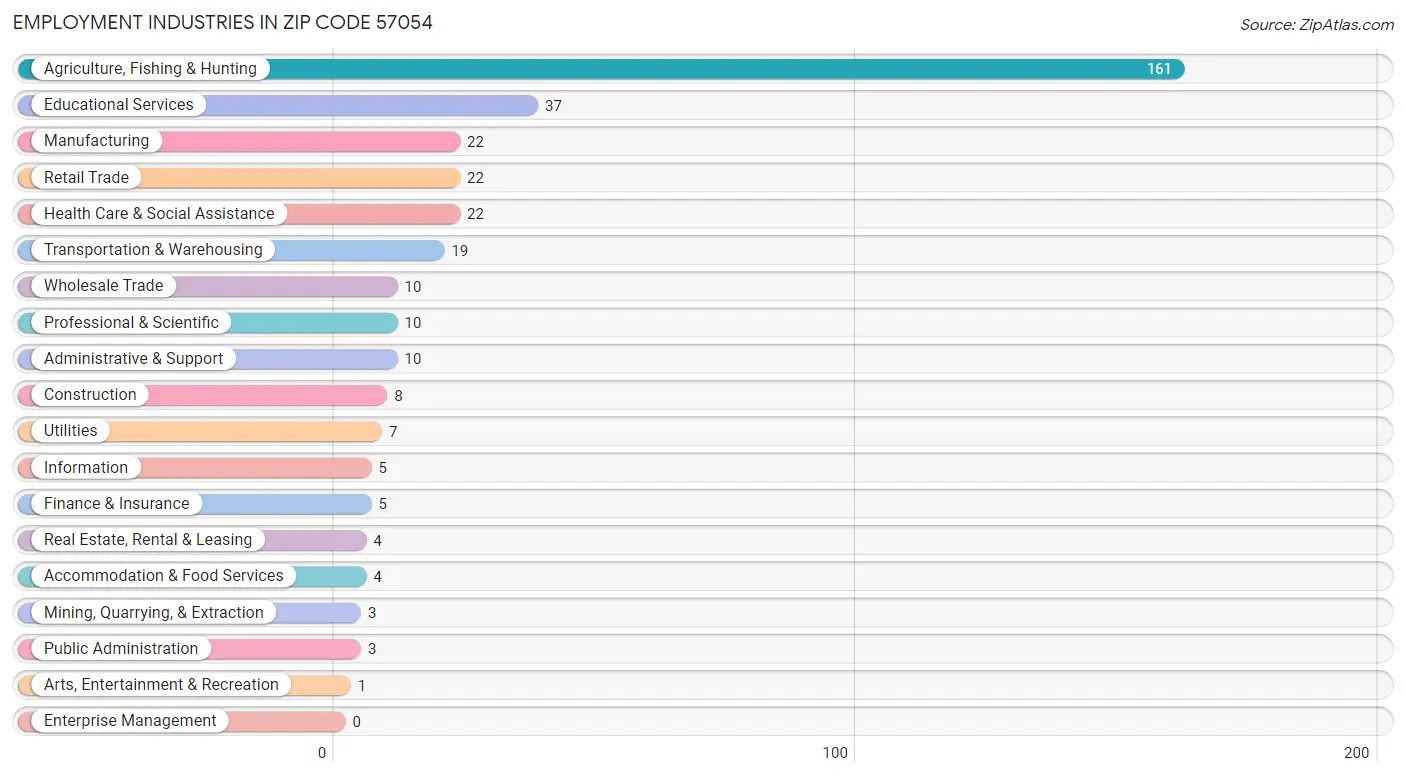1406x776 pixels.
Task: Click the 1 value beside Arts, Entertainment & Recreation
Action: click(362, 686)
